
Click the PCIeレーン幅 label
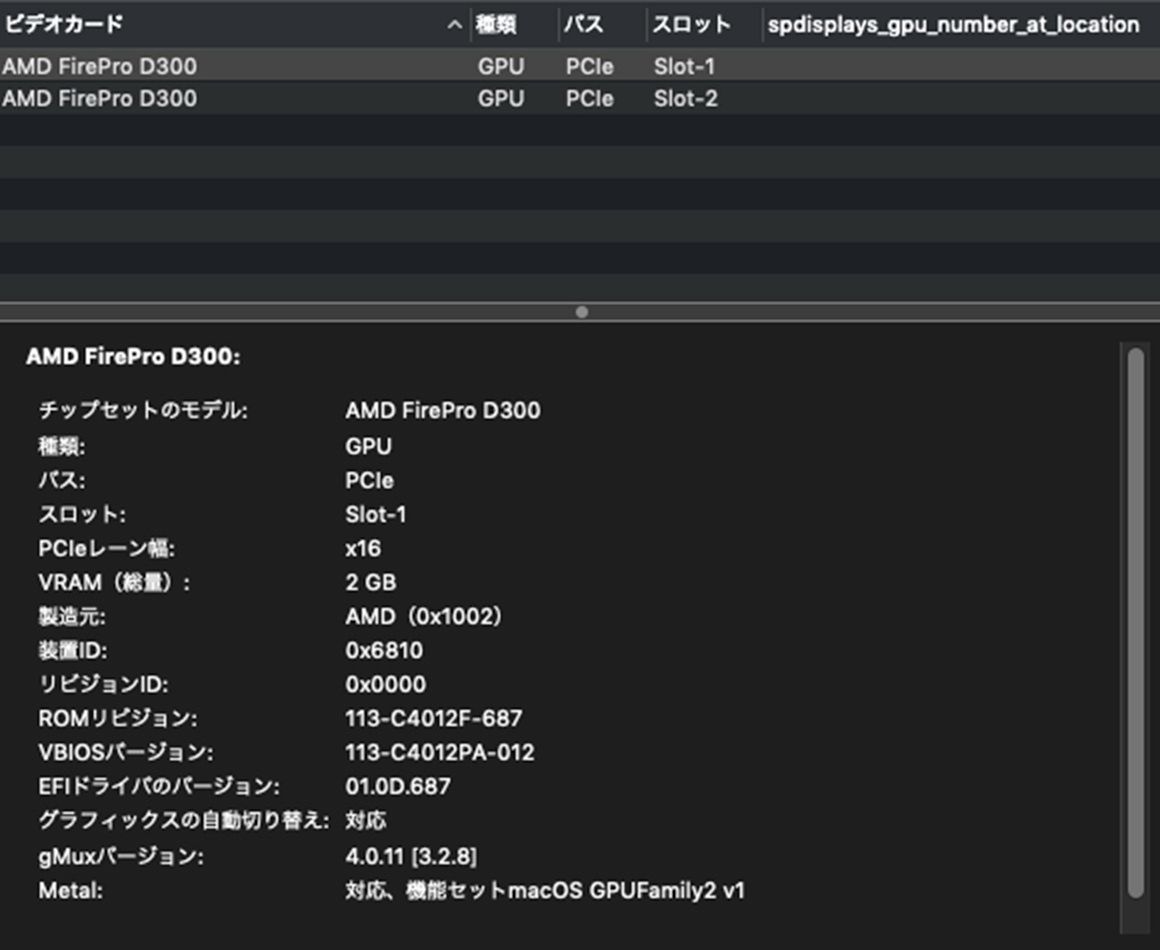(x=107, y=548)
